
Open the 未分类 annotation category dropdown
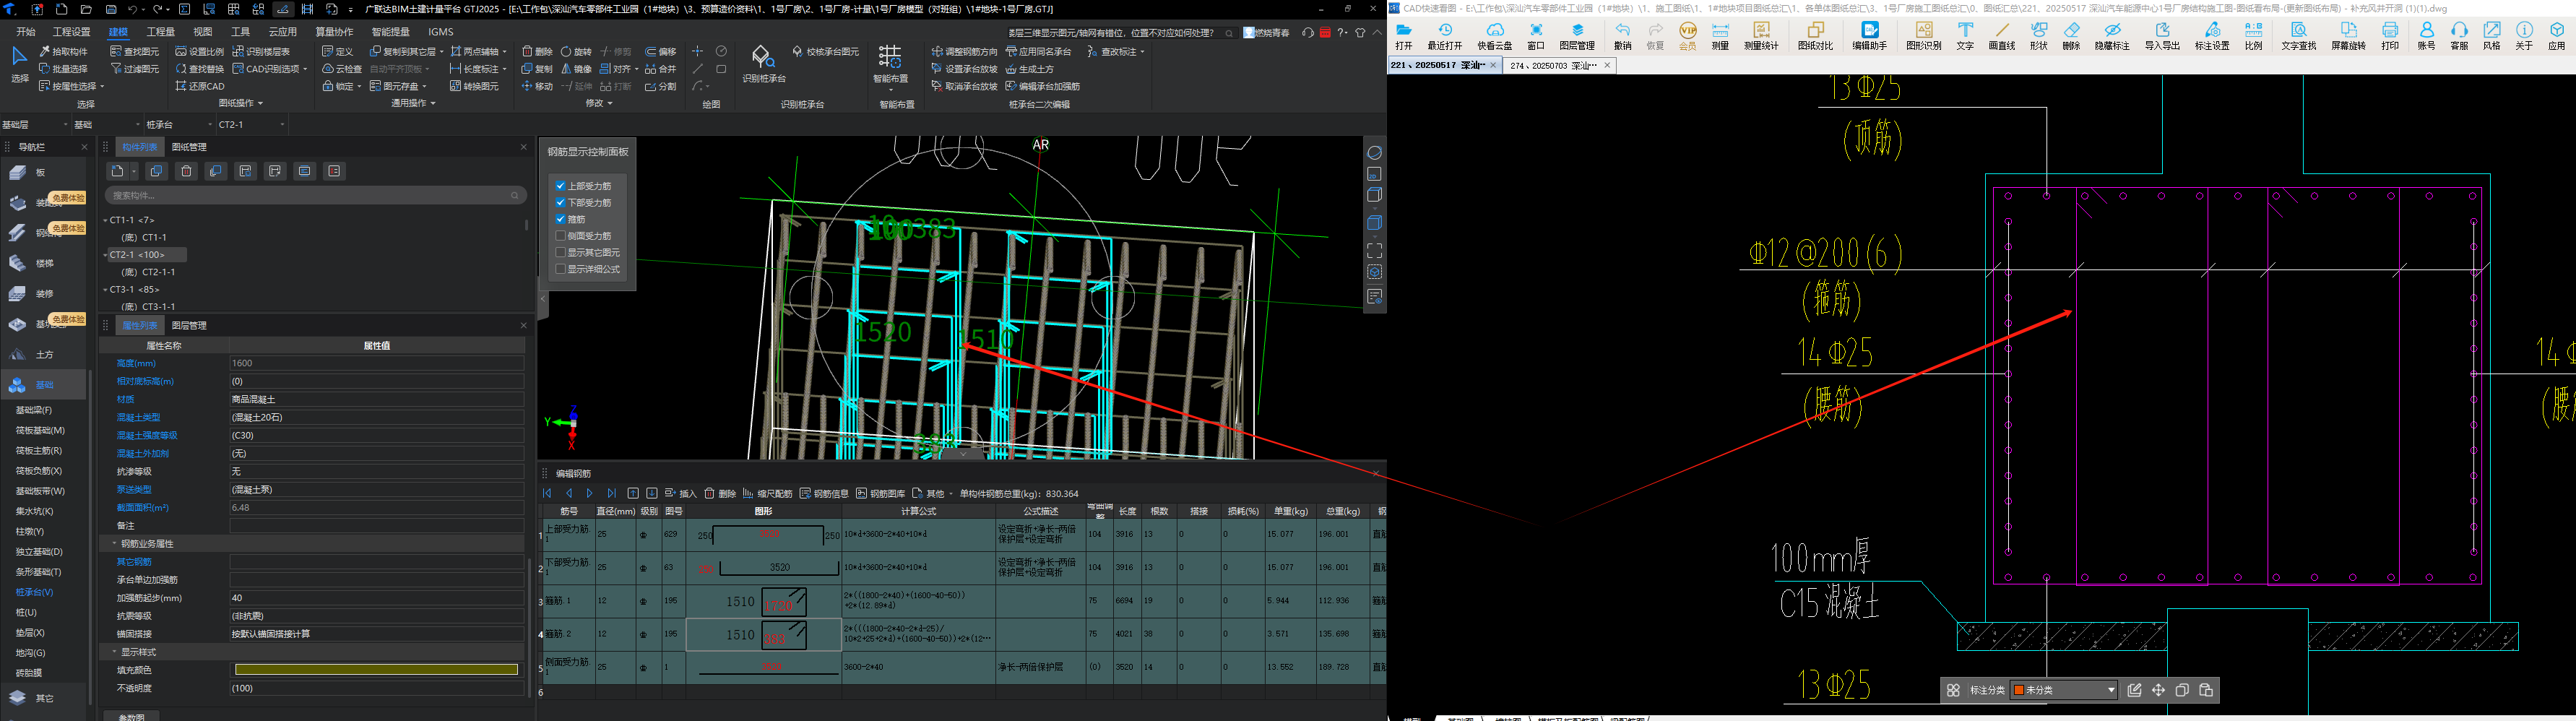(2065, 690)
